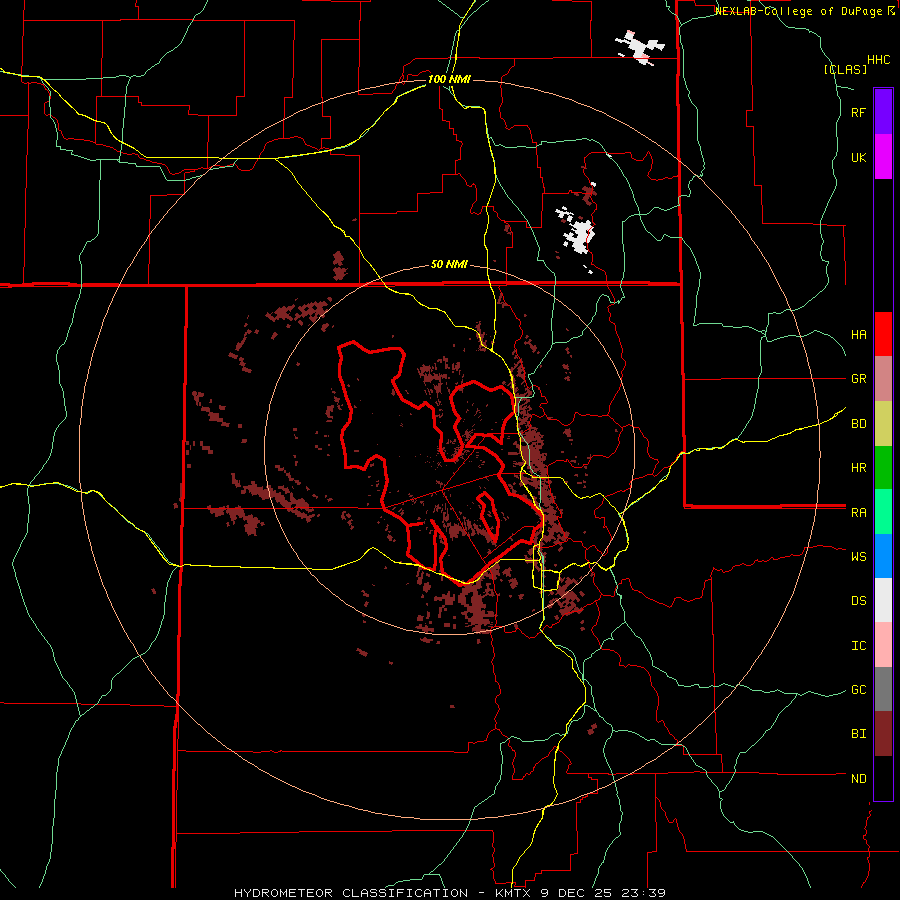Click the ND black legend swatch
900x900 pixels.
883,778
